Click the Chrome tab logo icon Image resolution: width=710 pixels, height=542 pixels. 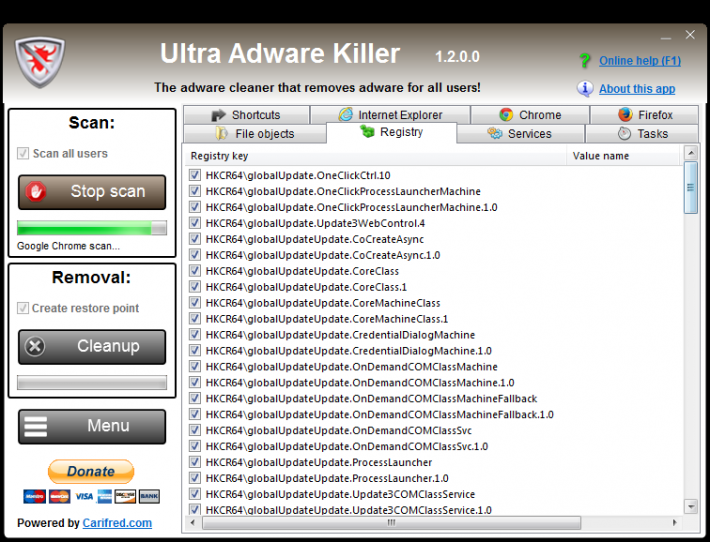tap(506, 115)
